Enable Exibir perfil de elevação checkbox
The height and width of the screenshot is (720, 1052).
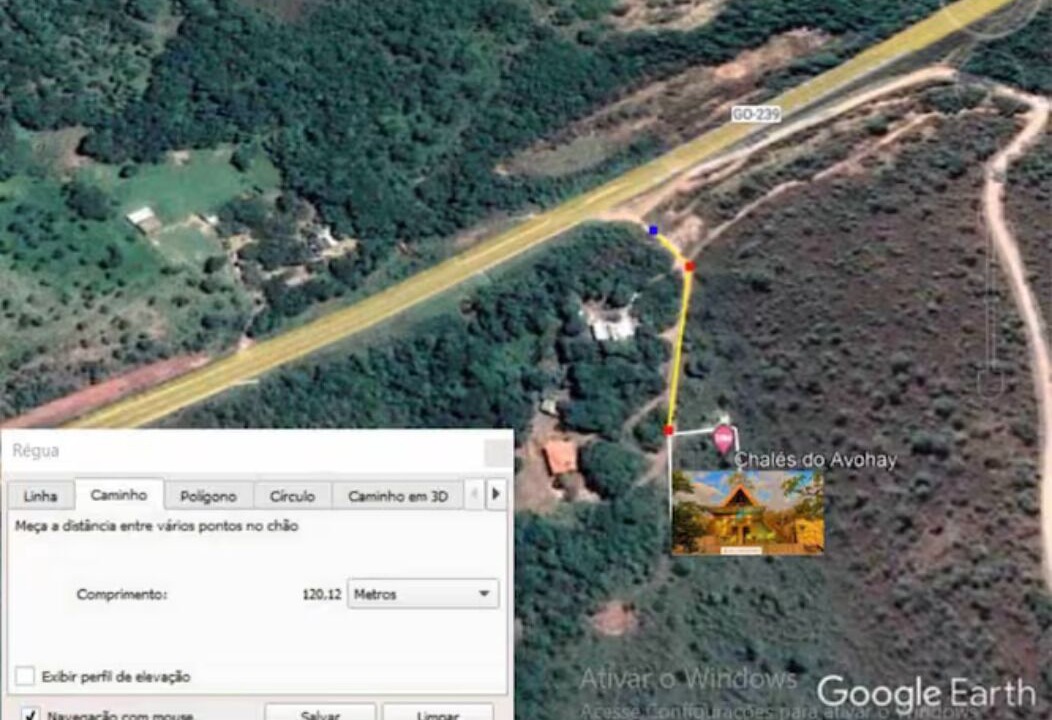25,676
